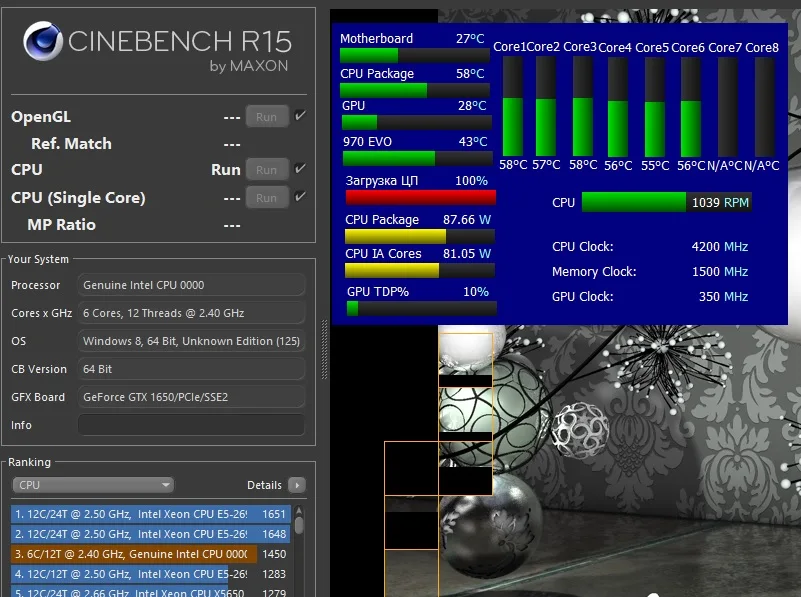Image resolution: width=801 pixels, height=597 pixels.
Task: Click the ranking list scrollbar thumb
Action: tap(299, 525)
